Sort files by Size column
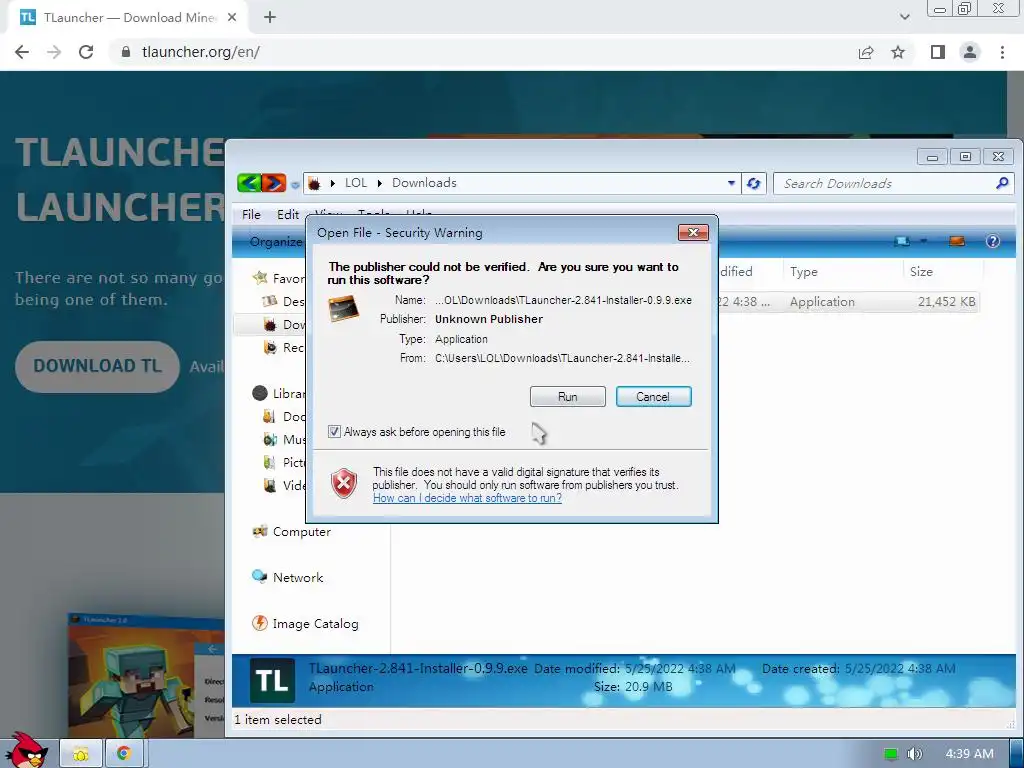The height and width of the screenshot is (768, 1024). pyautogui.click(x=921, y=272)
